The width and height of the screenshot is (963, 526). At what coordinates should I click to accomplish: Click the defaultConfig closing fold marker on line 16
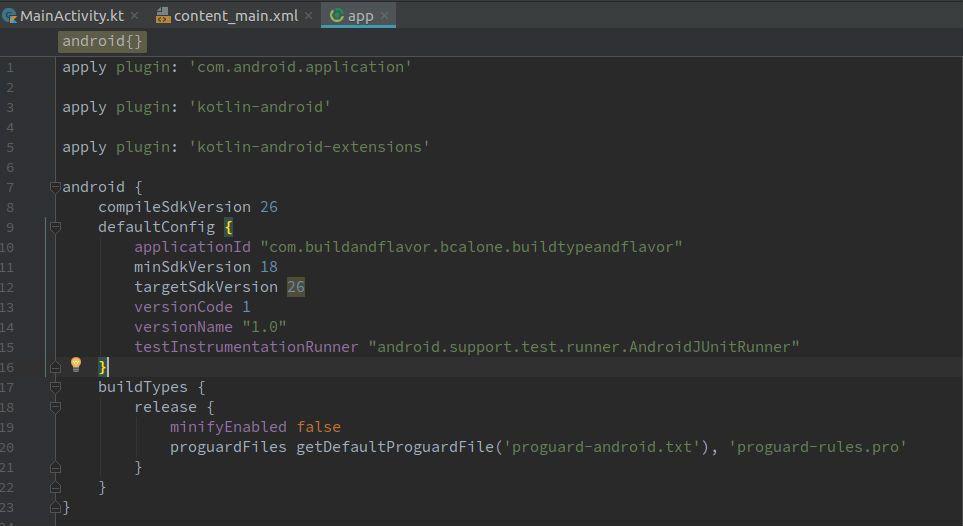[x=55, y=367]
